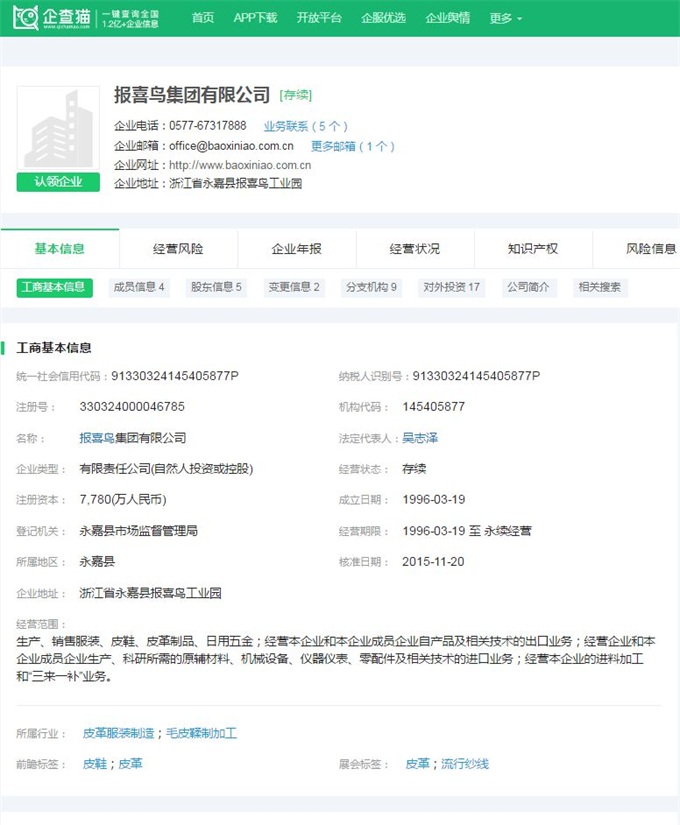The image size is (680, 825).
Task: Open the 变更信息 2 sub-tab
Action: (x=294, y=287)
